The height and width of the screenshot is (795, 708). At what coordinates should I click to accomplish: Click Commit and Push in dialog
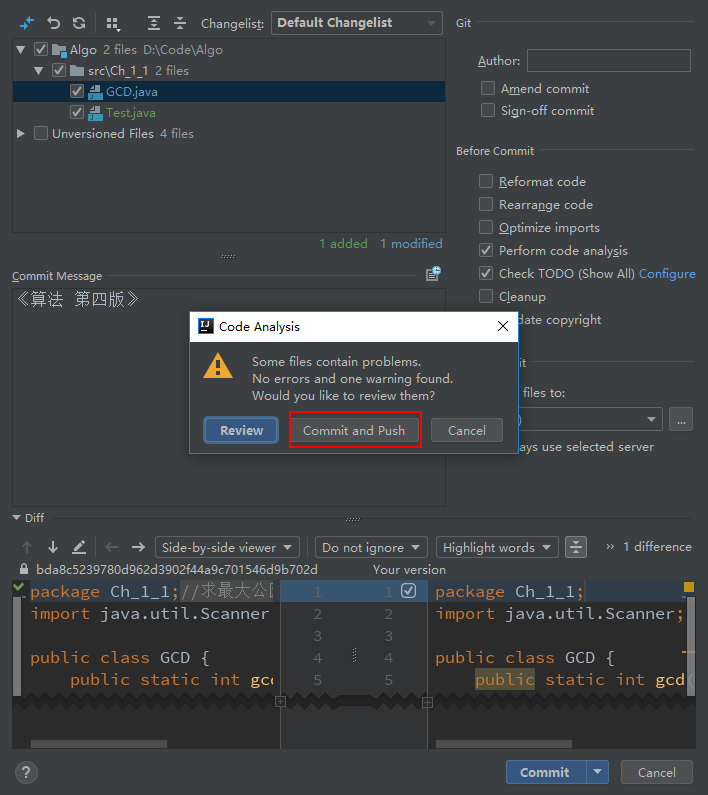pos(354,430)
